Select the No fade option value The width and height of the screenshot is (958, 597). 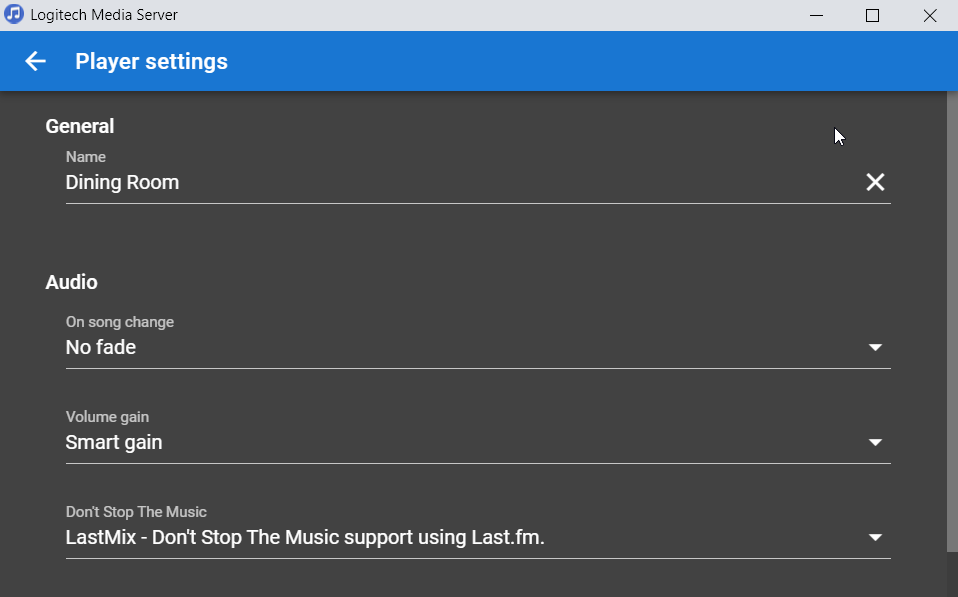pos(101,347)
